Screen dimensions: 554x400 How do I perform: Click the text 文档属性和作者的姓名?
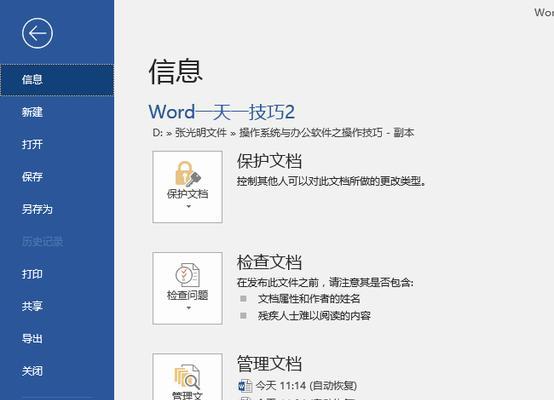(x=309, y=299)
